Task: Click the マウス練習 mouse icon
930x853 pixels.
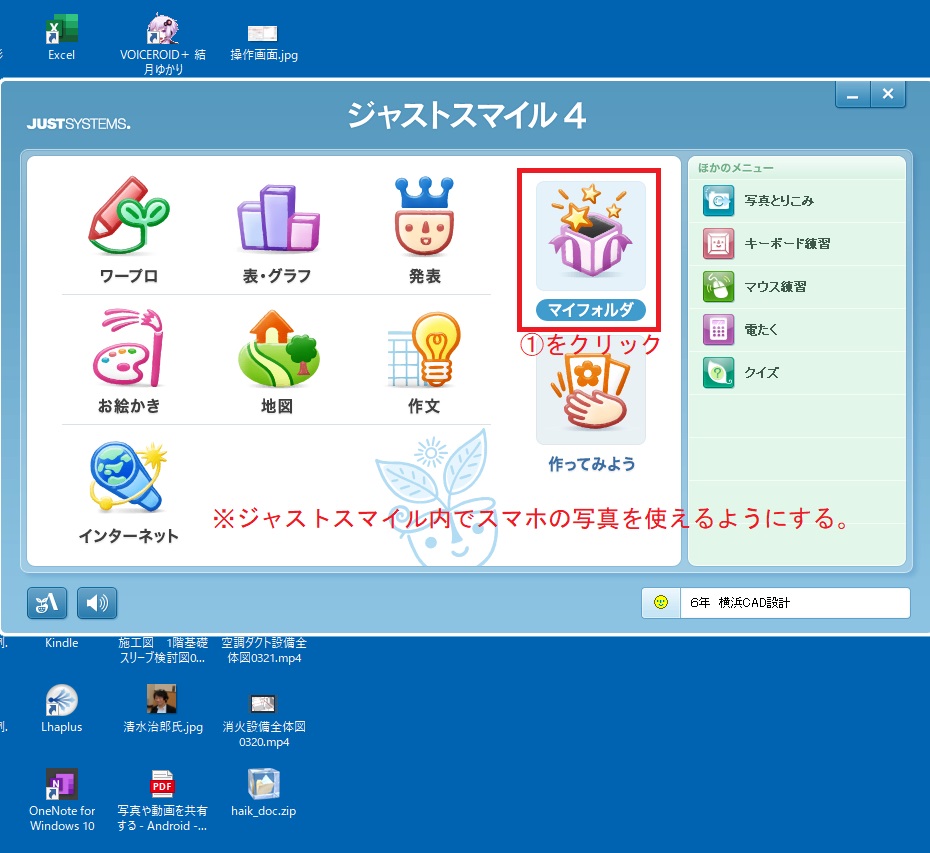Action: point(718,287)
